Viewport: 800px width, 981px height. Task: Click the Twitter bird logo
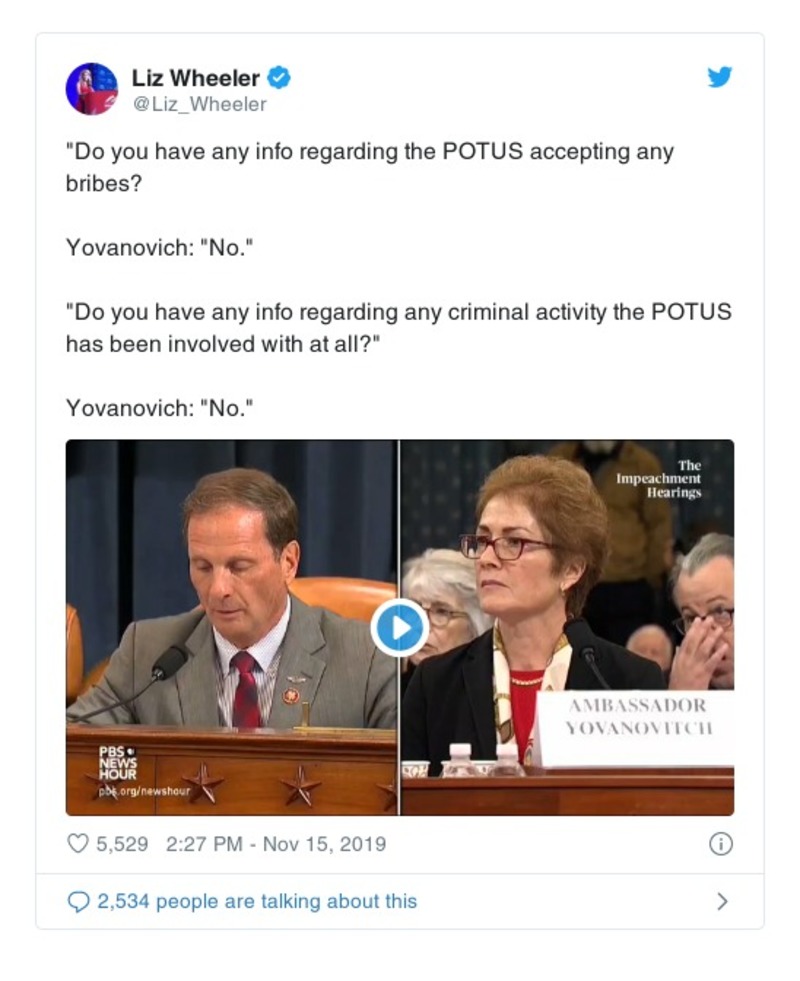(x=719, y=75)
